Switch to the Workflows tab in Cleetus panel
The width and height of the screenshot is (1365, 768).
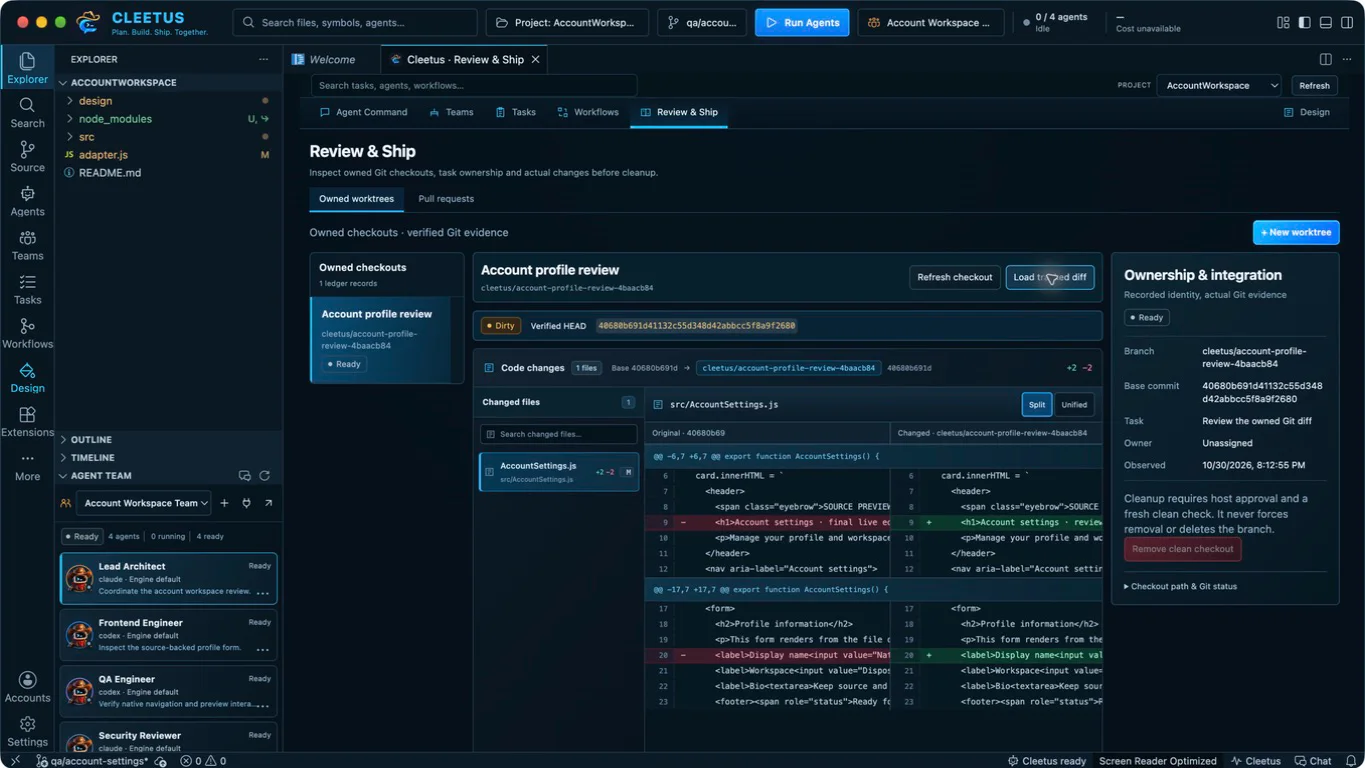(x=588, y=112)
